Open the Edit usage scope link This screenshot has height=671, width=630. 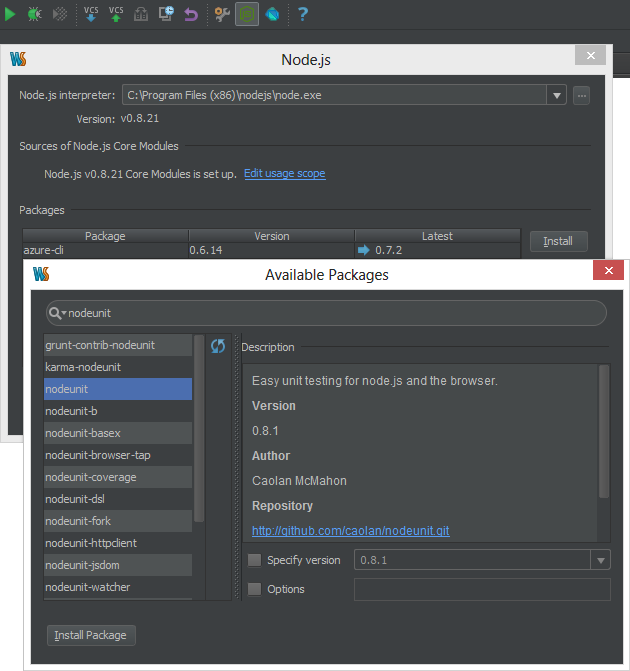285,173
